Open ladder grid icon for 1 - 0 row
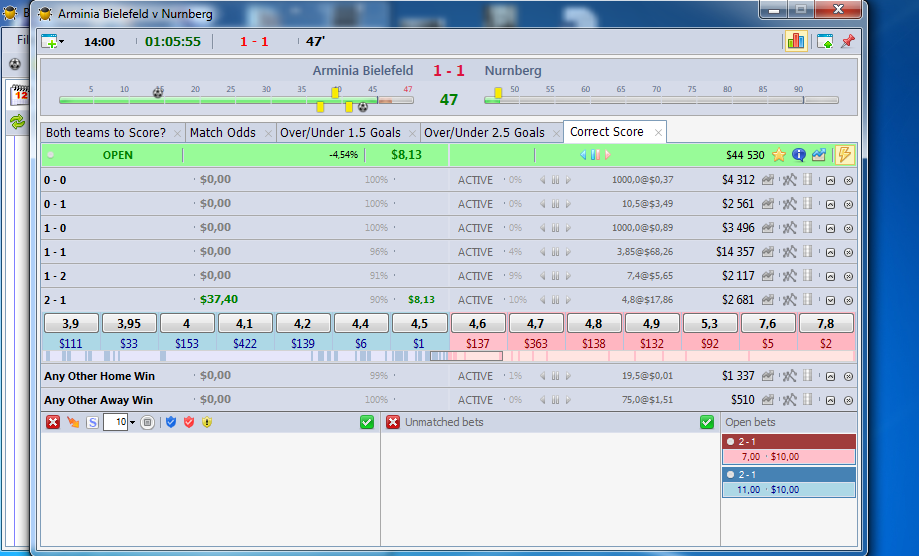 808,228
